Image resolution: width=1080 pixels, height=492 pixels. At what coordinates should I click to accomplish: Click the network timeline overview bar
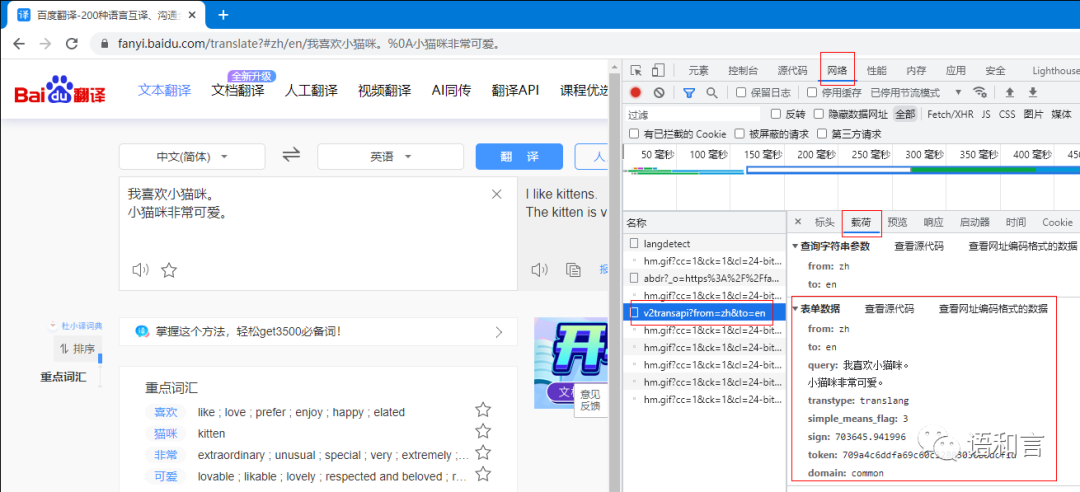tap(851, 170)
